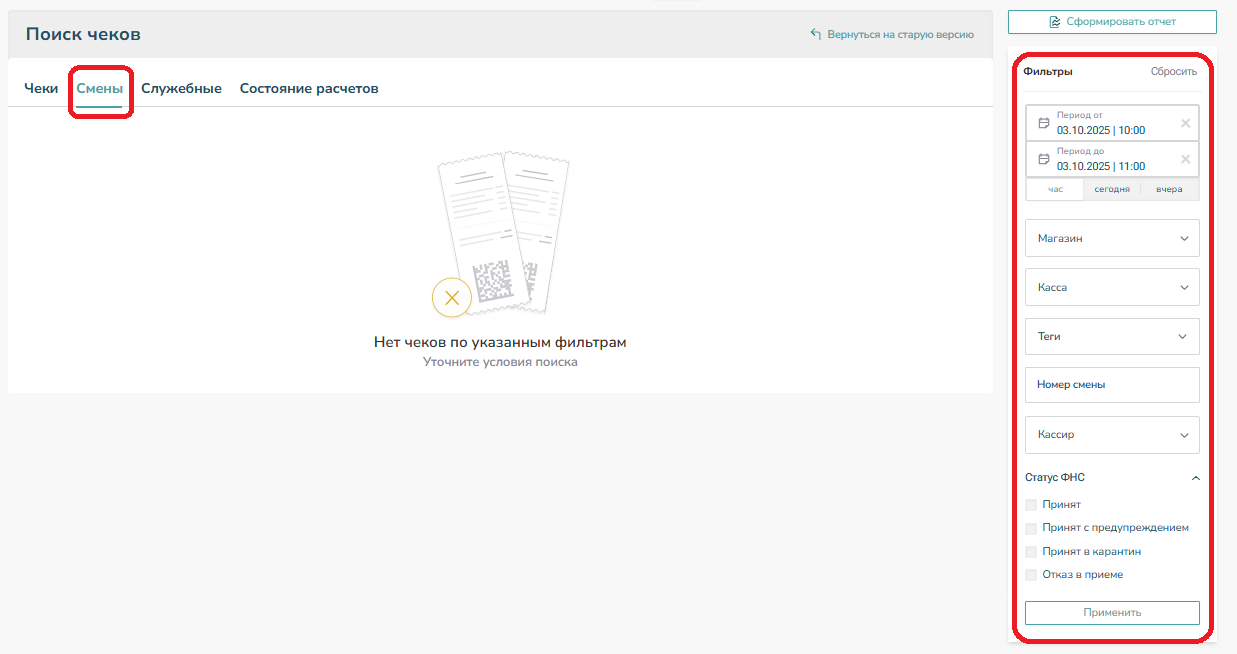Expand the Касса dropdown list
This screenshot has height=654, width=1237.
1112,288
